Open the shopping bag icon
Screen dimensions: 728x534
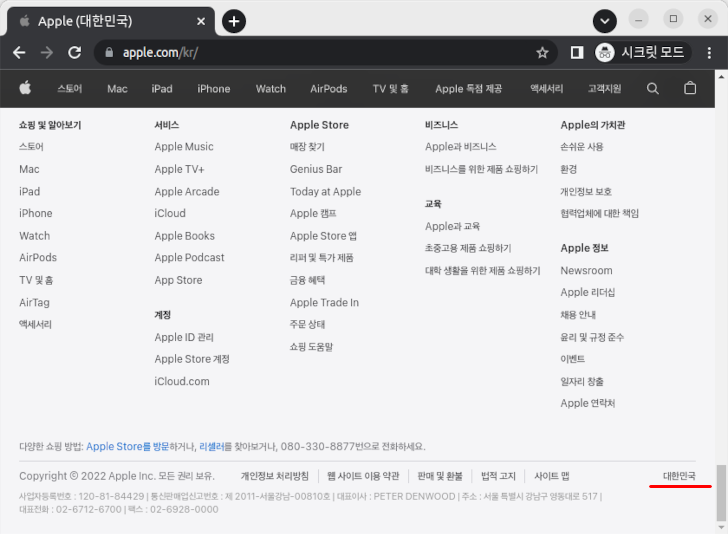click(x=690, y=88)
